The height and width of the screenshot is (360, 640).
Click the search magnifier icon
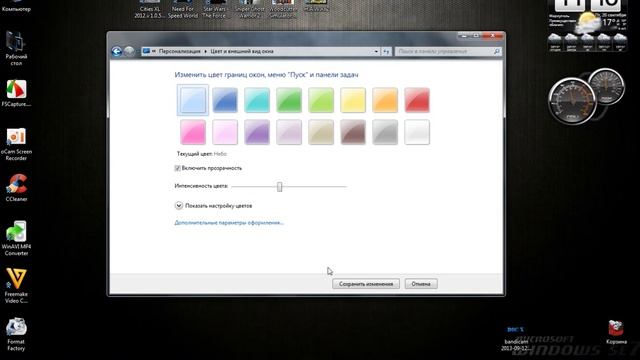tap(497, 51)
